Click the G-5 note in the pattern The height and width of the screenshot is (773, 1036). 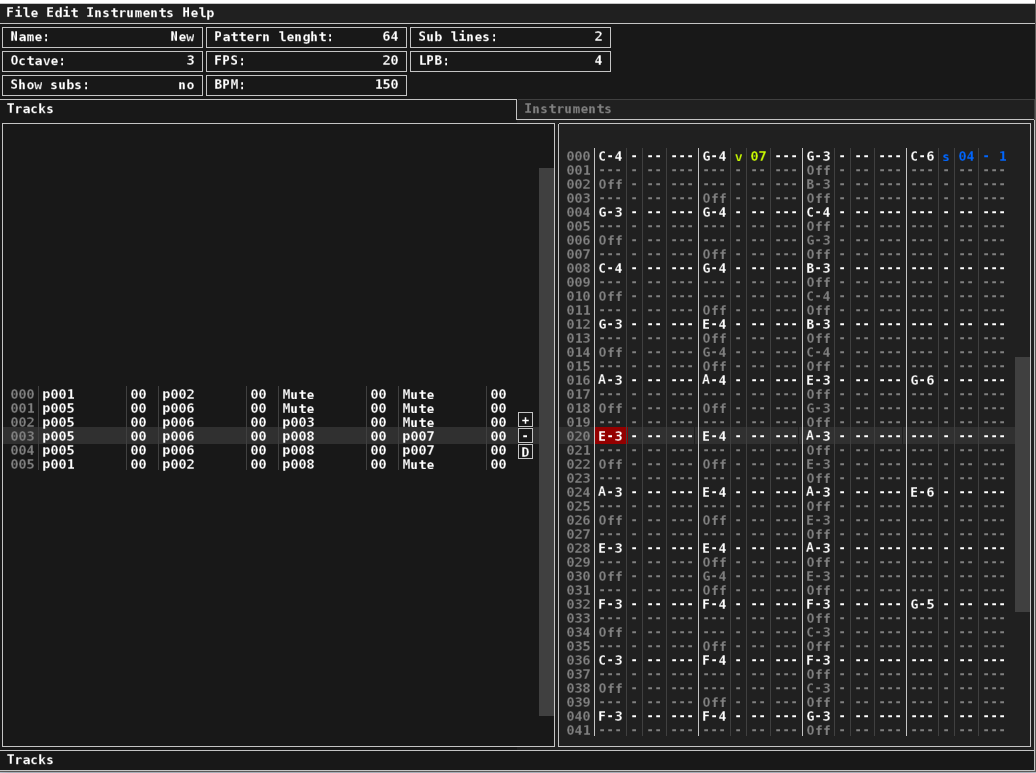(922, 605)
